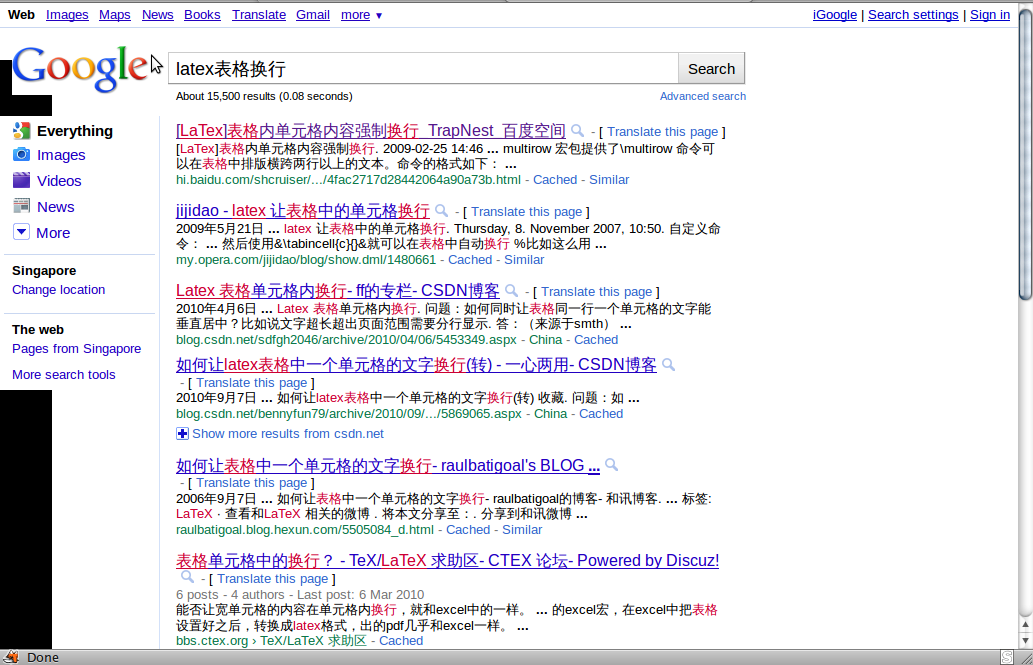The height and width of the screenshot is (665, 1033).
Task: Open Similar pages for raulbatigoal.blog.hexun.com result
Action: (x=522, y=530)
